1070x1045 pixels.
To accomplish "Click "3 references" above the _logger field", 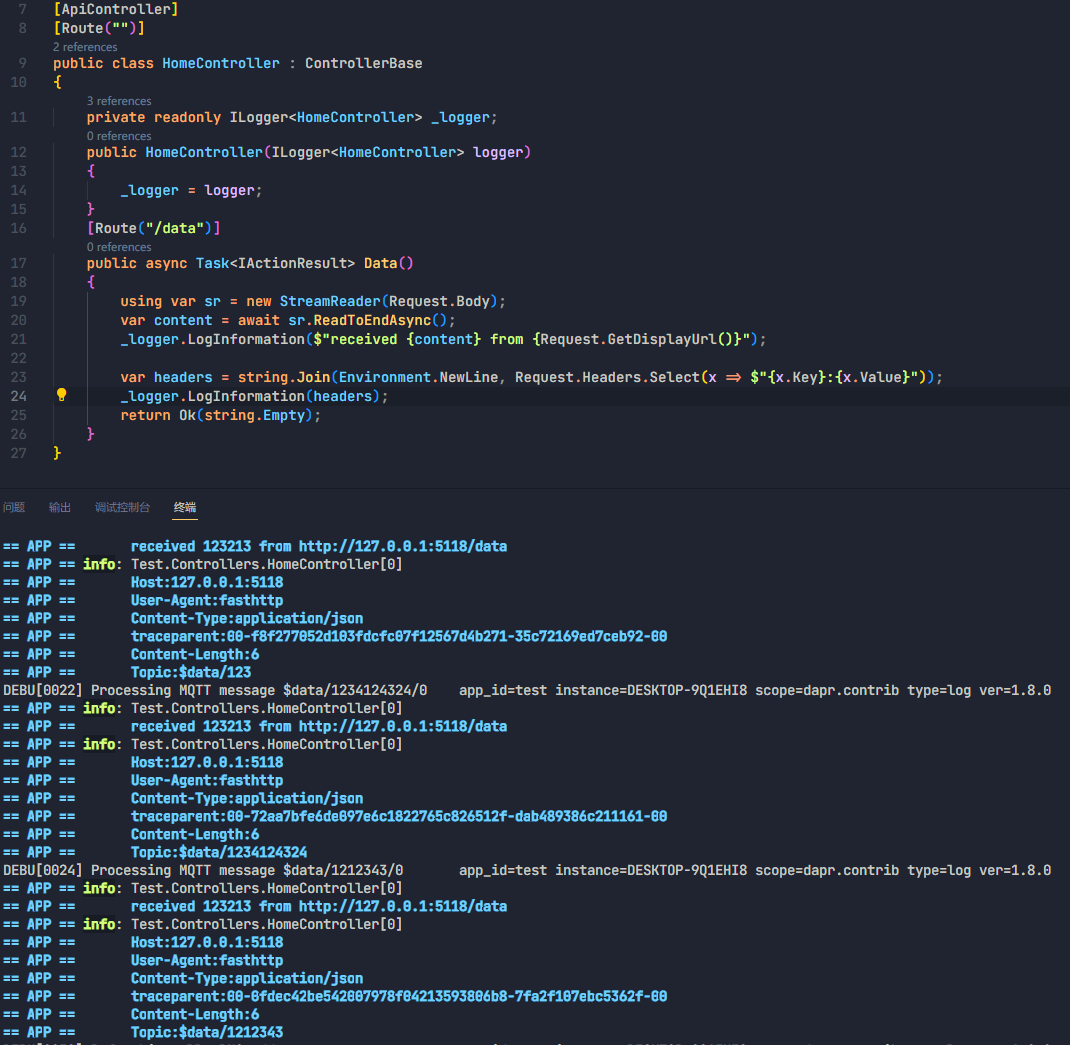I will 119,100.
